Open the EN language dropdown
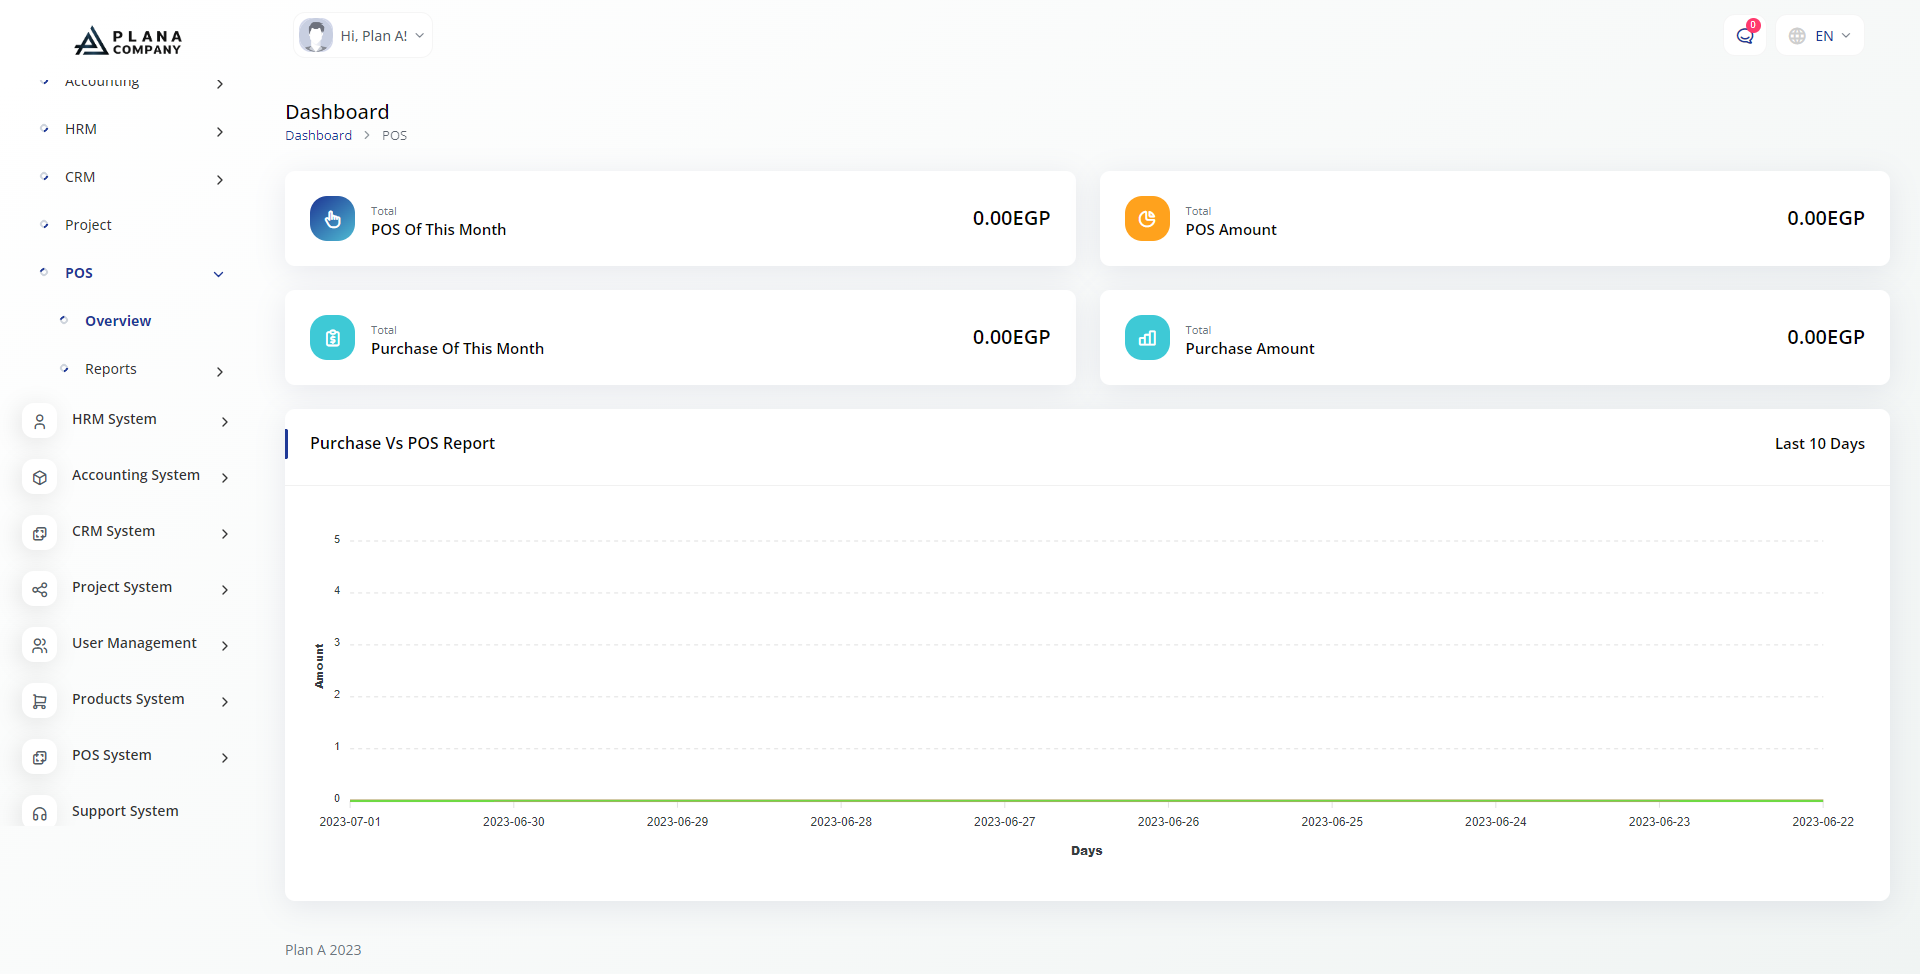This screenshot has width=1920, height=974. point(1820,36)
